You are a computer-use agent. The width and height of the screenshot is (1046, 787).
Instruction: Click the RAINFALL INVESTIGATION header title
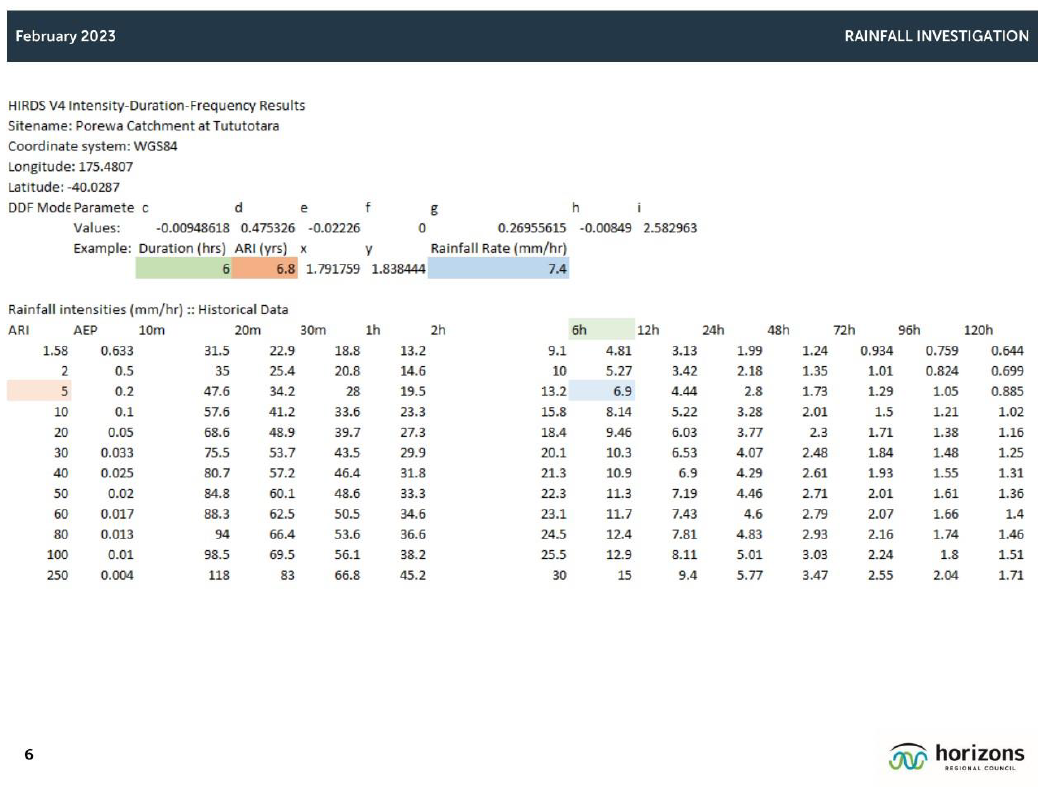[x=936, y=36]
